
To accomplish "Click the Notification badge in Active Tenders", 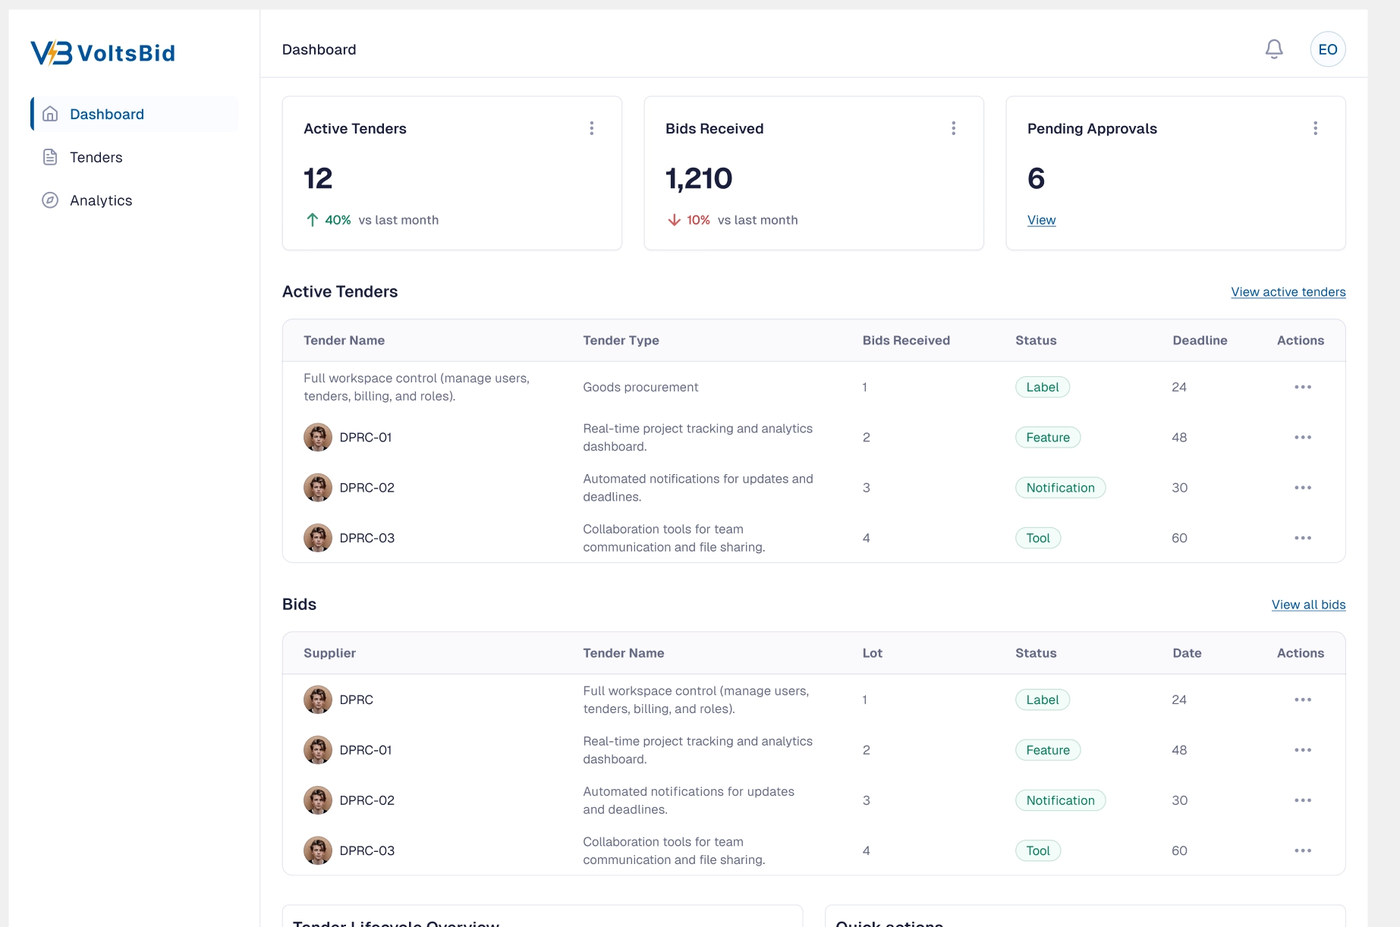I will click(x=1060, y=488).
